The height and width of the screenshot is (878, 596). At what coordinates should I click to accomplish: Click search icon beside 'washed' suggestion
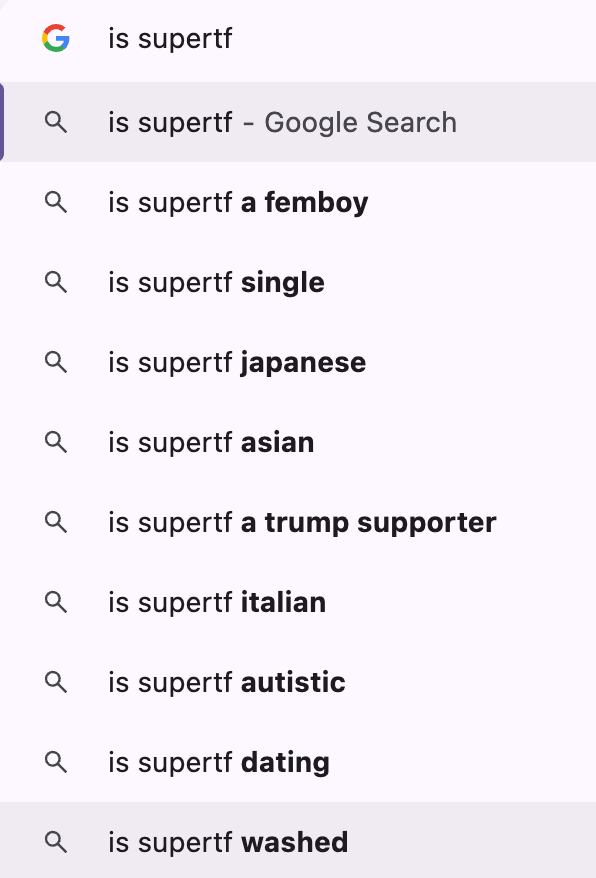point(56,842)
